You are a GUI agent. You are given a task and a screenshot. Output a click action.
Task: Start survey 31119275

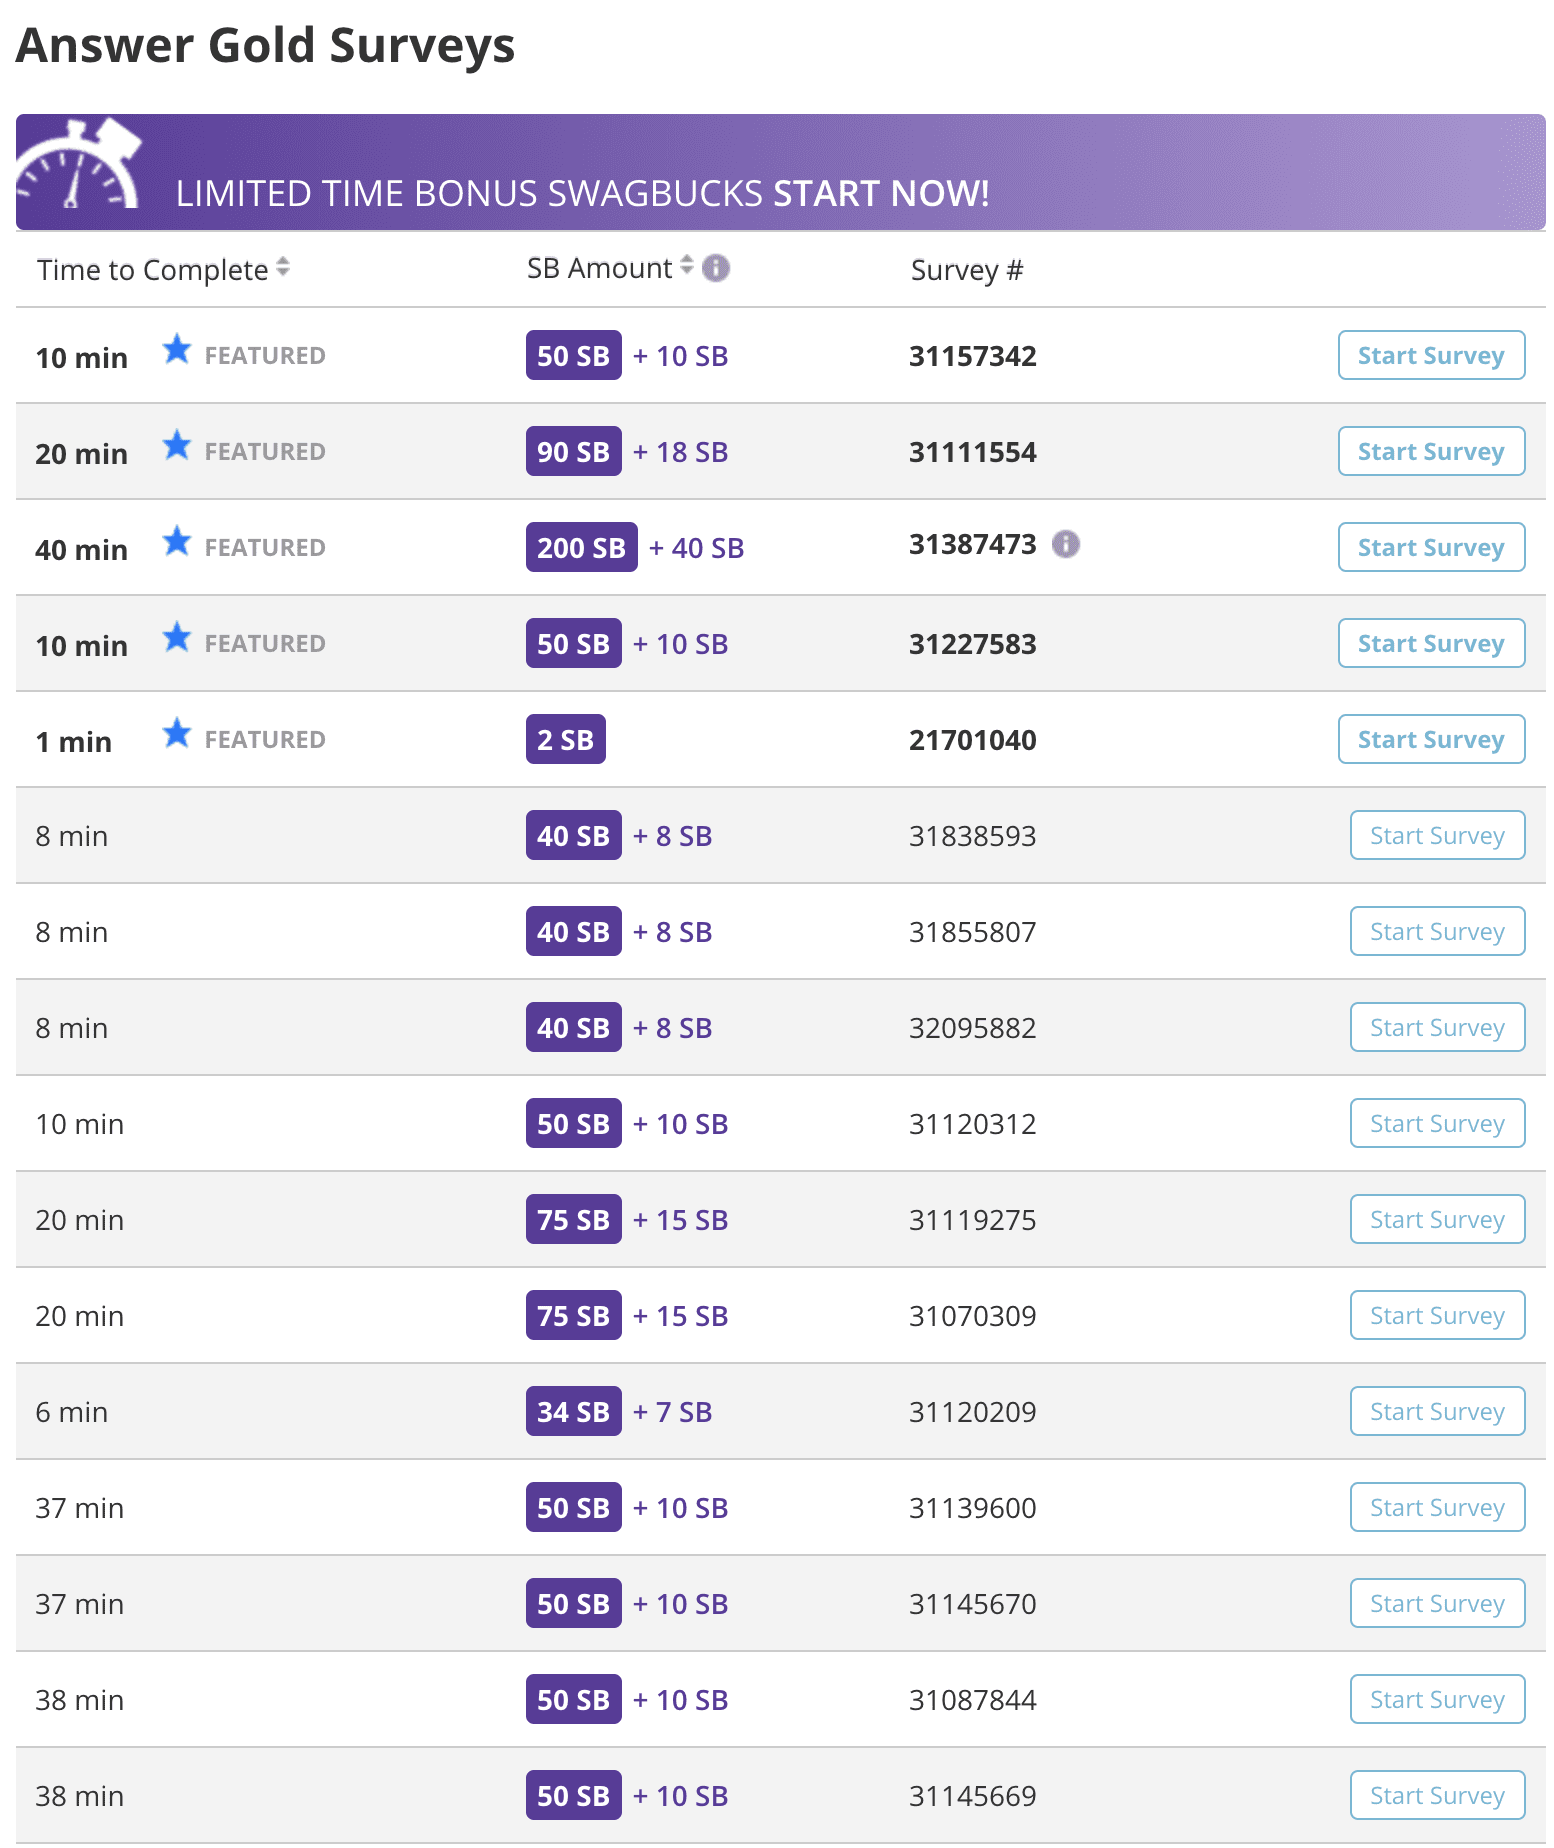(1437, 1219)
